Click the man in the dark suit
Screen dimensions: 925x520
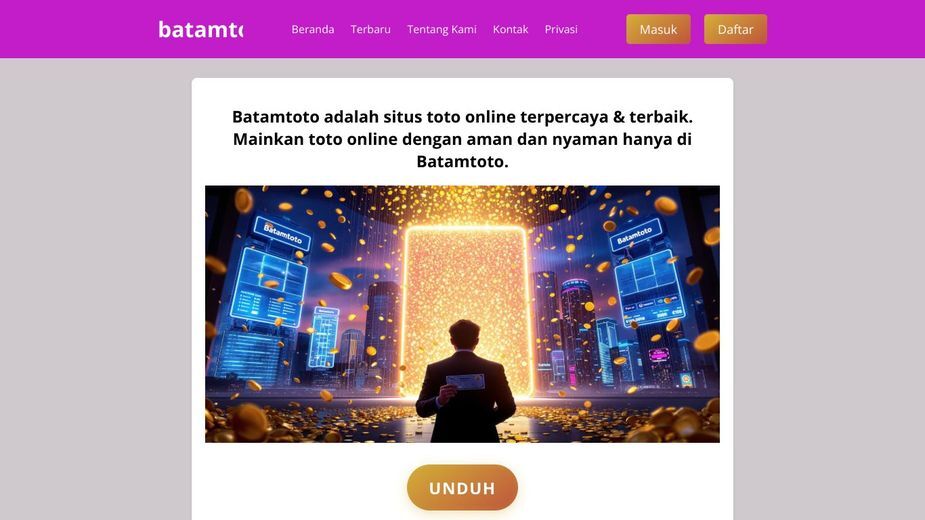465,381
